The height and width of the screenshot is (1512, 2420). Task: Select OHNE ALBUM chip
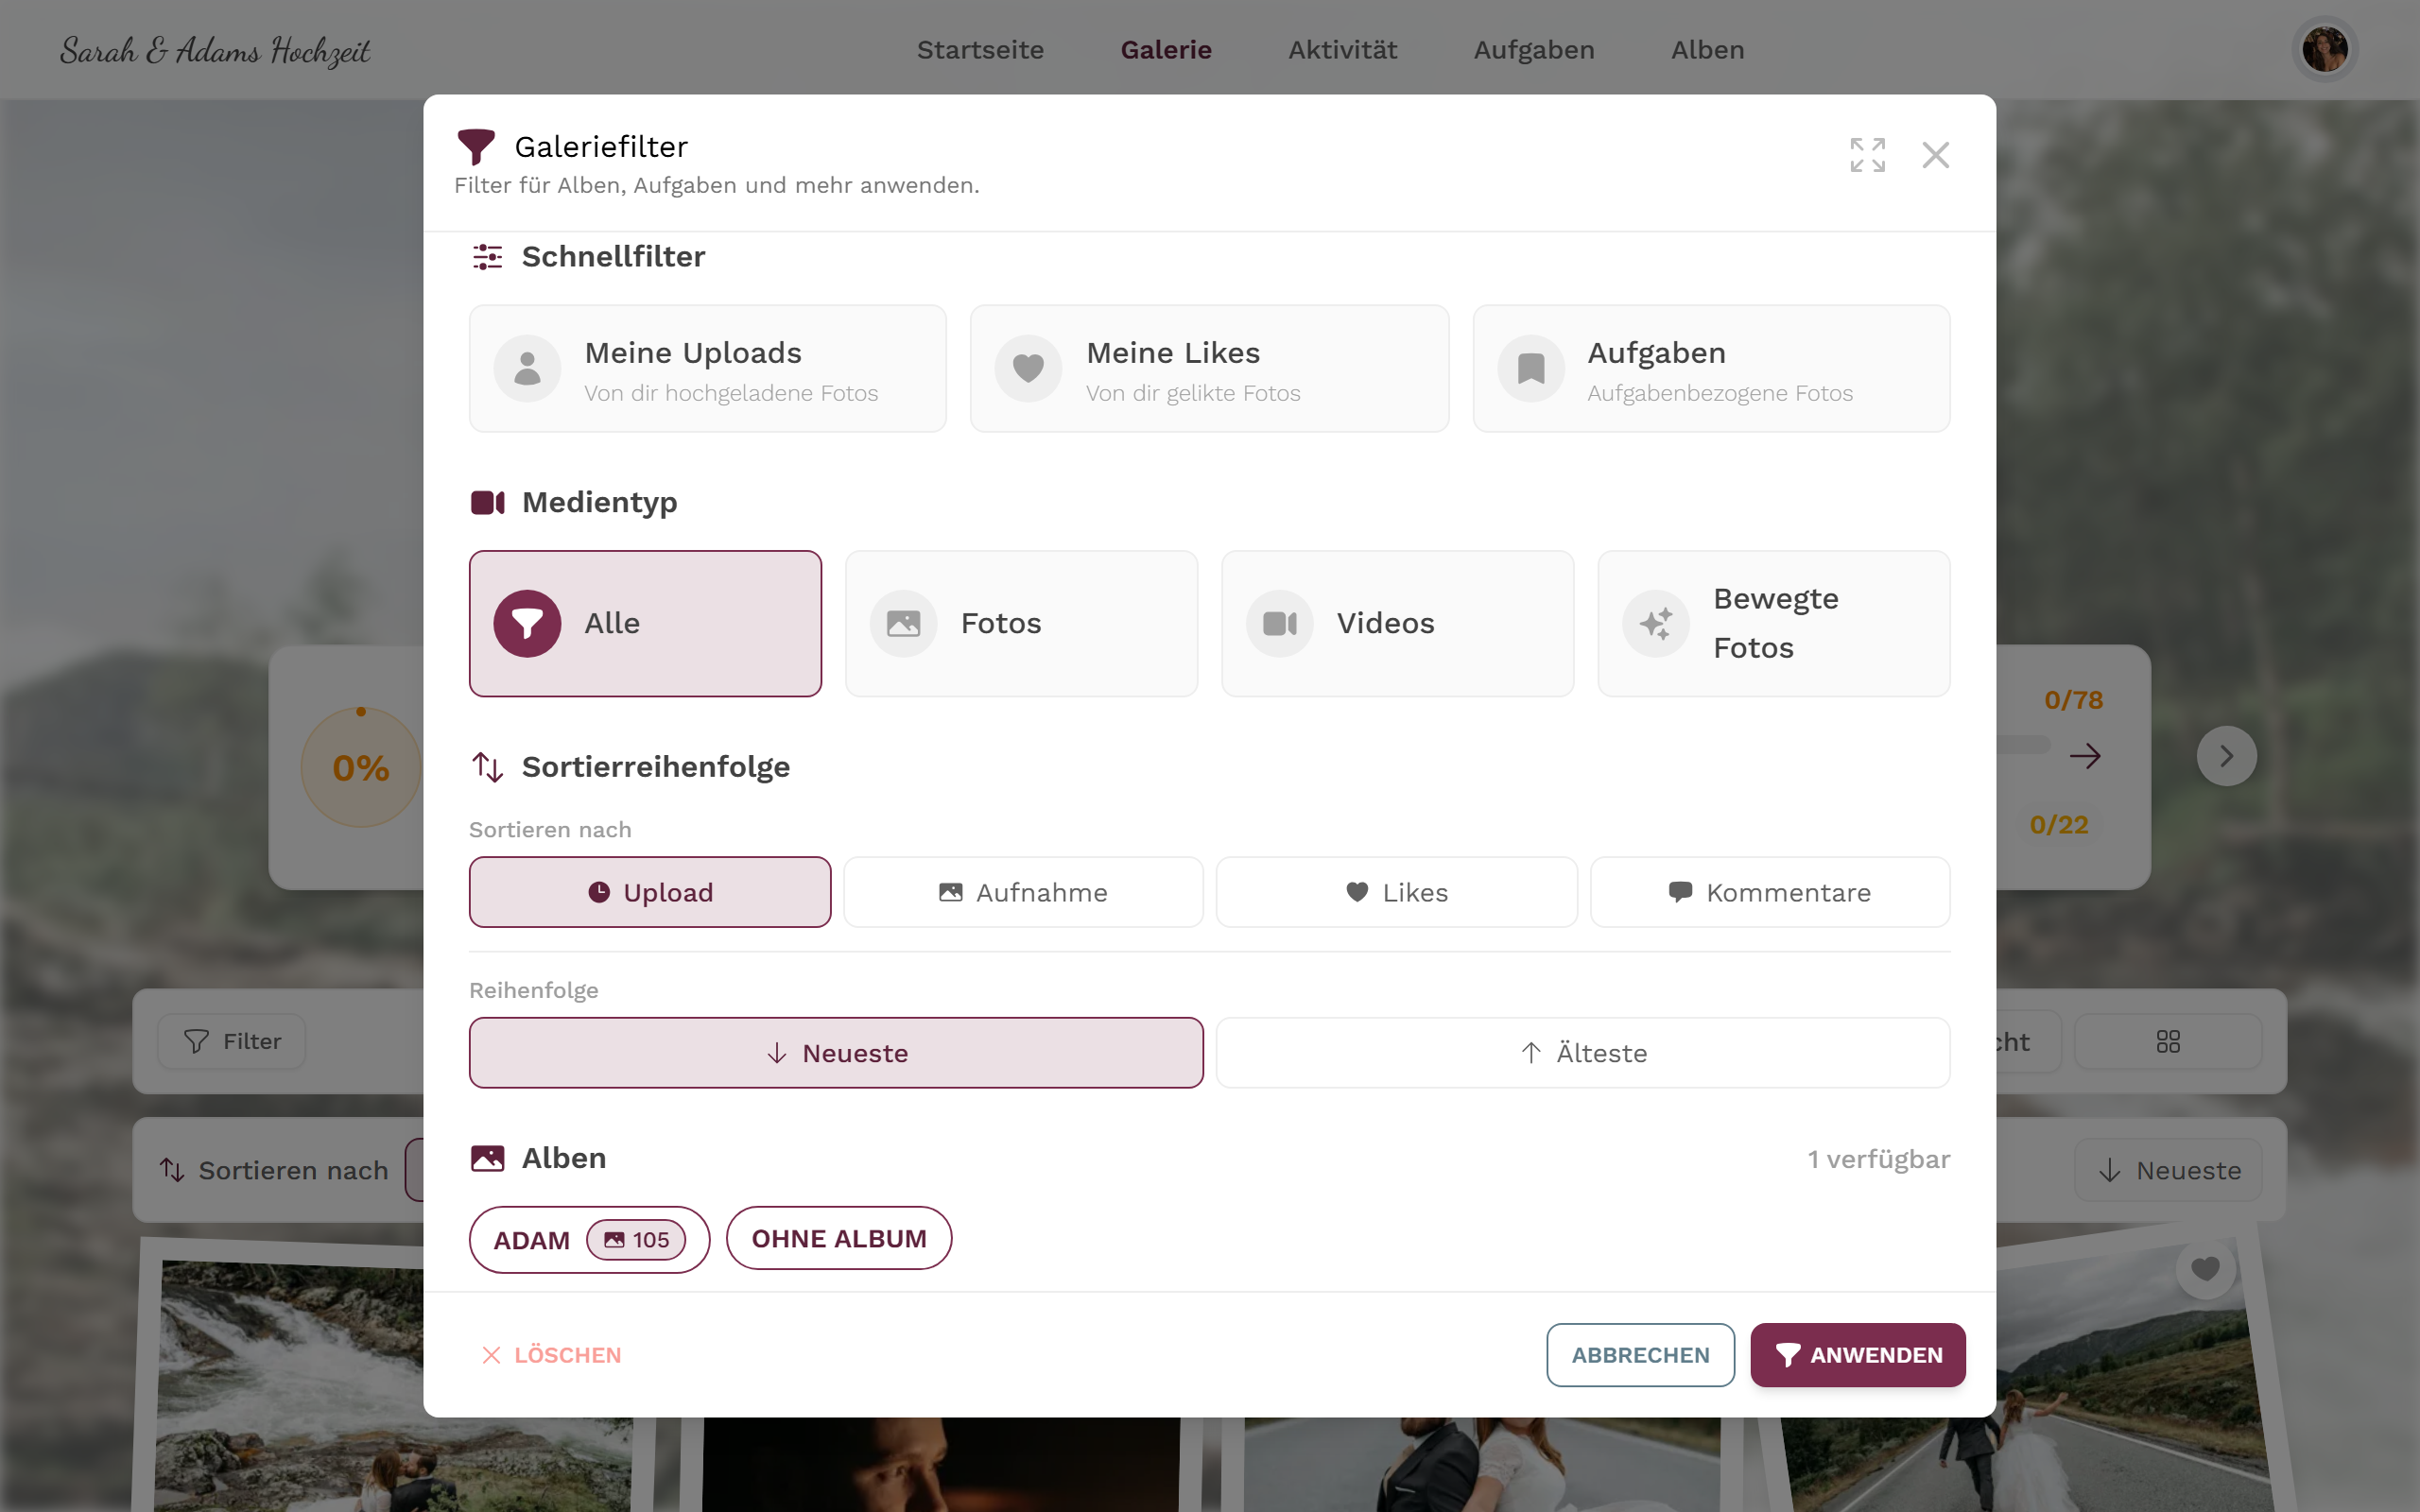coord(839,1238)
